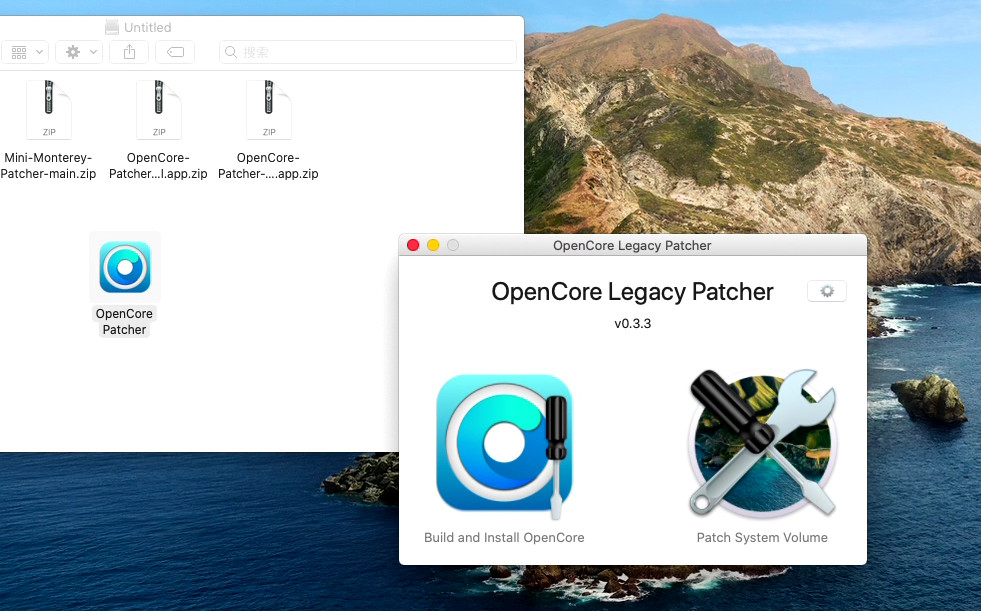Click Mini-Monterey-Patcher-main.zip file name

pos(48,166)
